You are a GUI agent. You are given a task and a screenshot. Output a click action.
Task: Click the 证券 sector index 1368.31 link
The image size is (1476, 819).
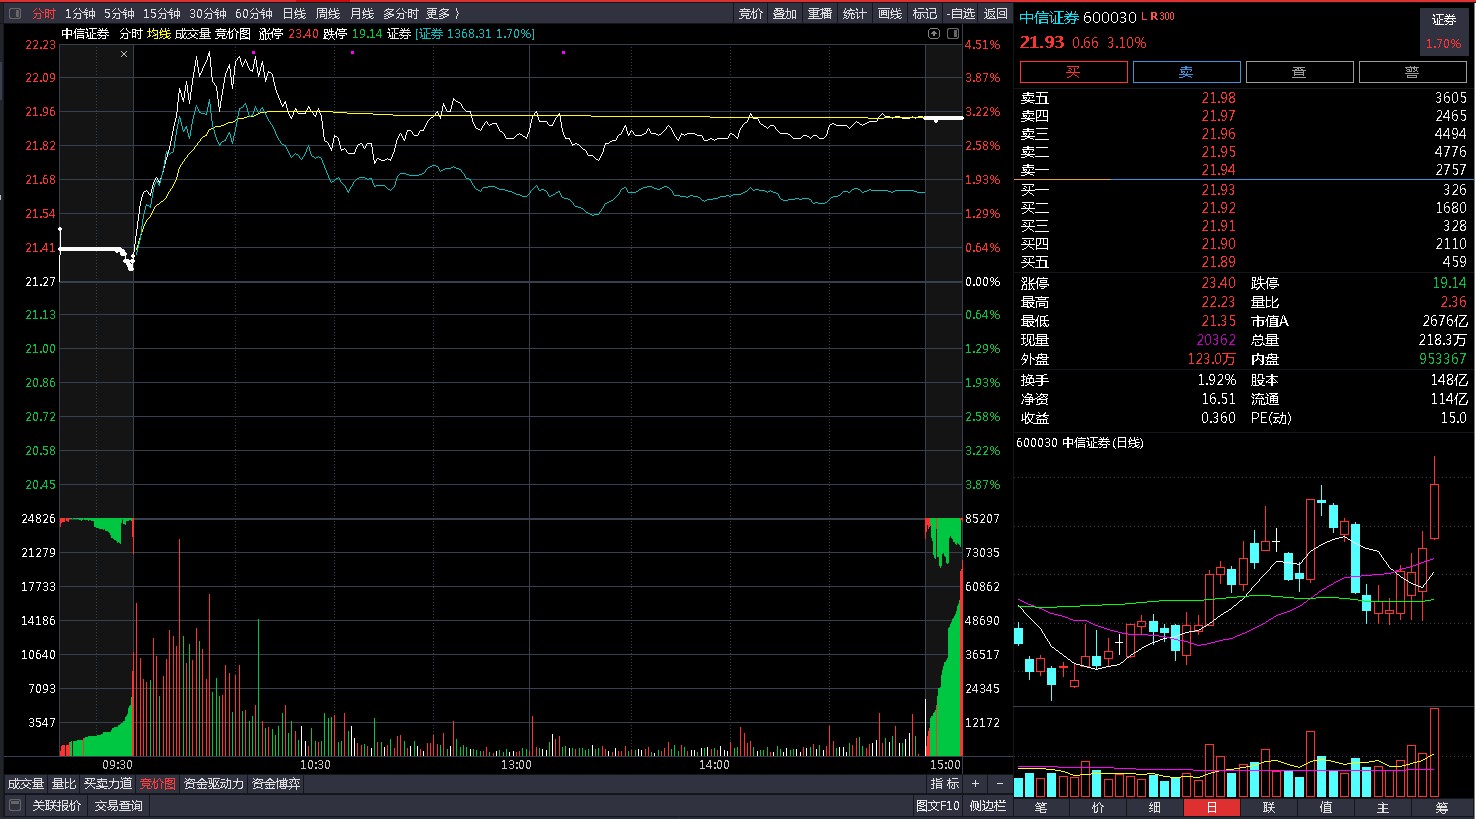pyautogui.click(x=475, y=34)
